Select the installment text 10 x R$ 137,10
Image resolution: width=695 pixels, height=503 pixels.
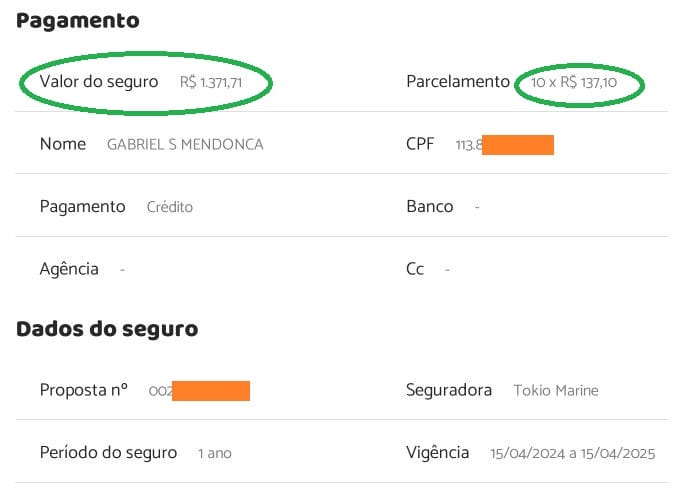point(574,83)
